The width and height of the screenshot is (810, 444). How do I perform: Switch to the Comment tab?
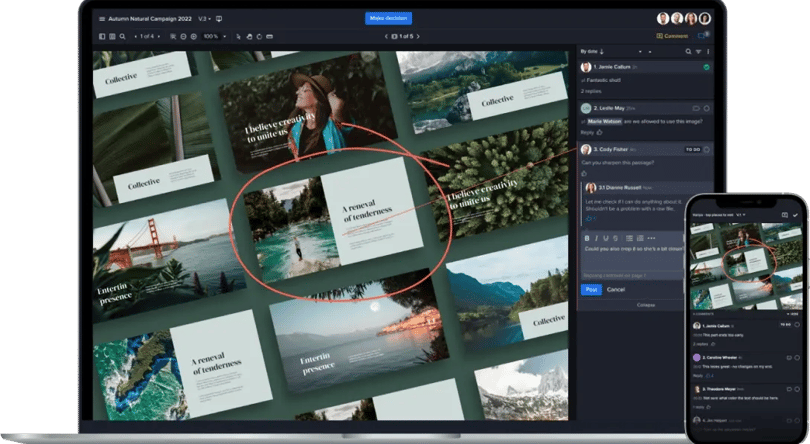[x=673, y=36]
